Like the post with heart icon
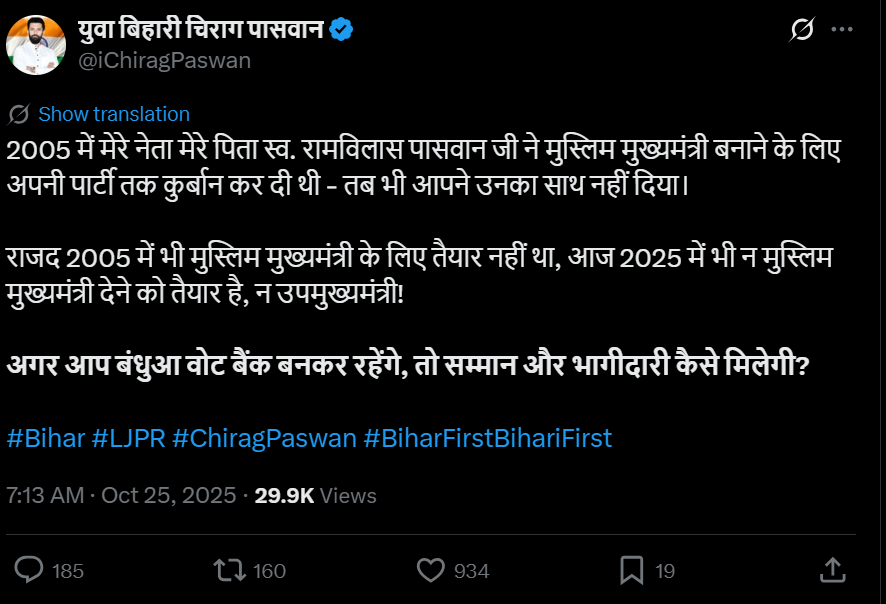 pos(430,570)
